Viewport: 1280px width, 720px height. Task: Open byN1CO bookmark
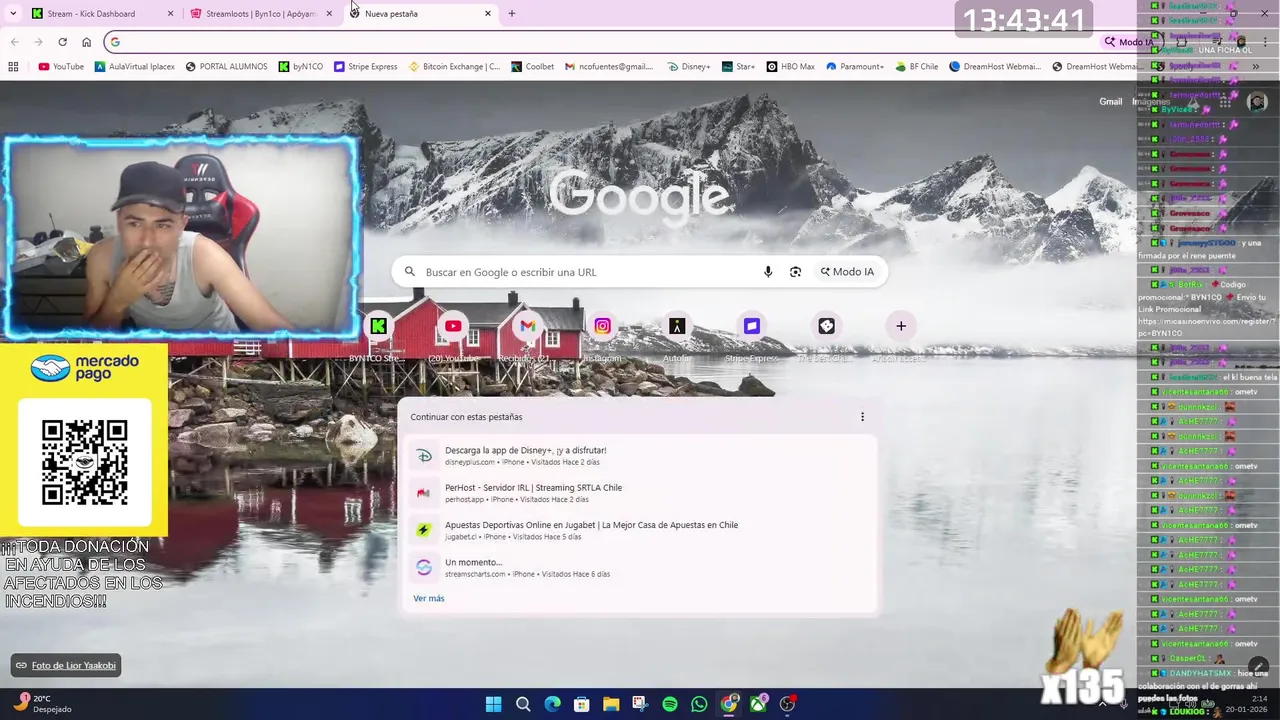[x=301, y=67]
